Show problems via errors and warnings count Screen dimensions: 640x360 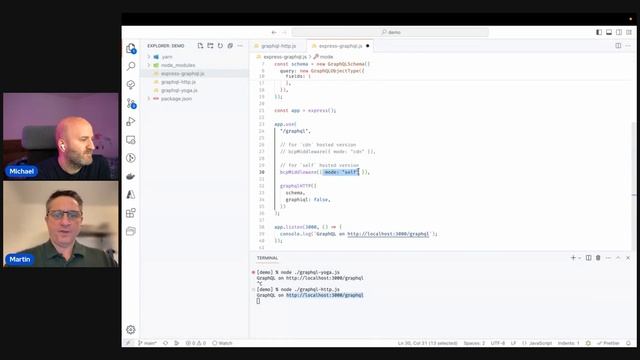pyautogui.click(x=196, y=343)
